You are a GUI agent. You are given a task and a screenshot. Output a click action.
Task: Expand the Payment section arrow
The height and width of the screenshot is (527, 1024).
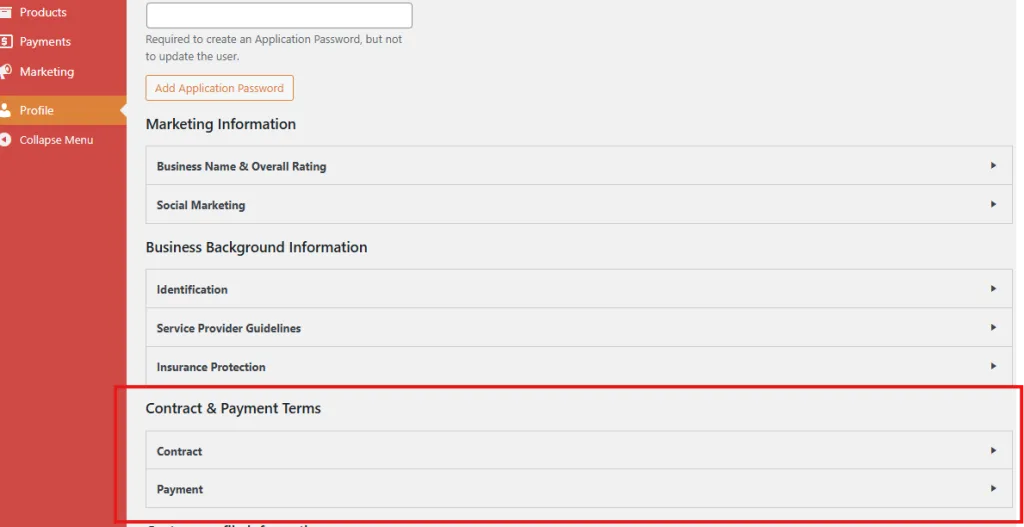click(993, 489)
